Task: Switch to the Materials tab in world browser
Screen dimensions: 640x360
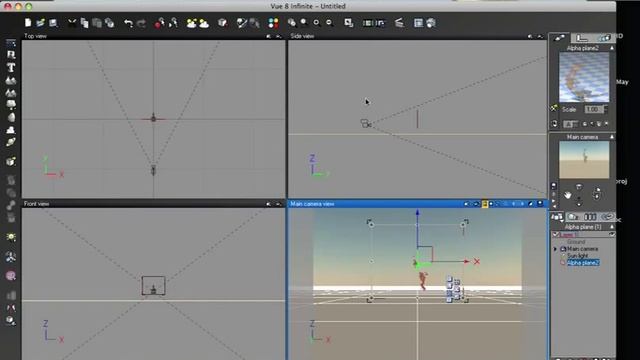Action: click(x=573, y=217)
